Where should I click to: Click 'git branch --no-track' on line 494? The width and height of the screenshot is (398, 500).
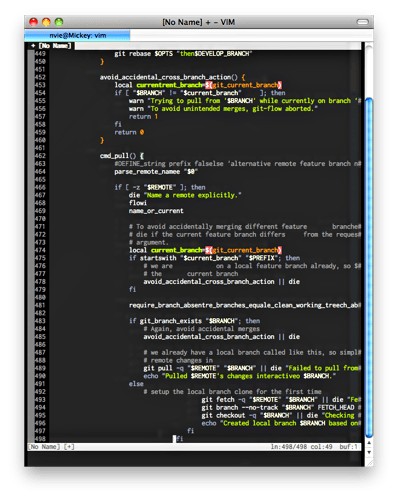coord(240,408)
